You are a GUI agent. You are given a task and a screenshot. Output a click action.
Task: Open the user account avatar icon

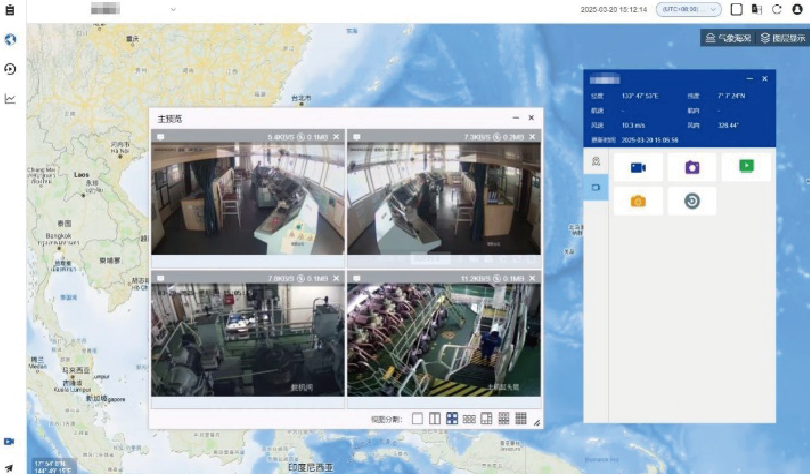(798, 9)
